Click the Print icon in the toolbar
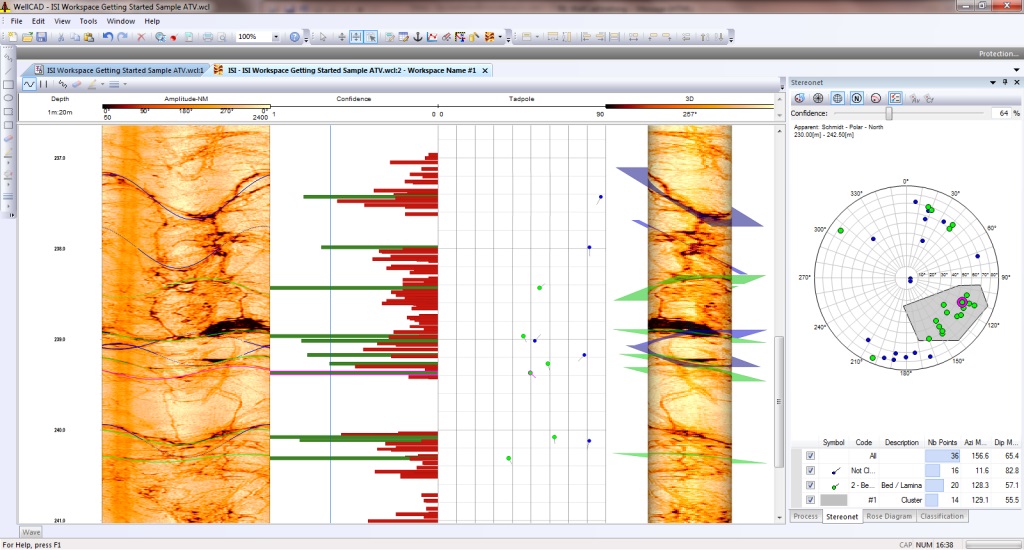 208,37
